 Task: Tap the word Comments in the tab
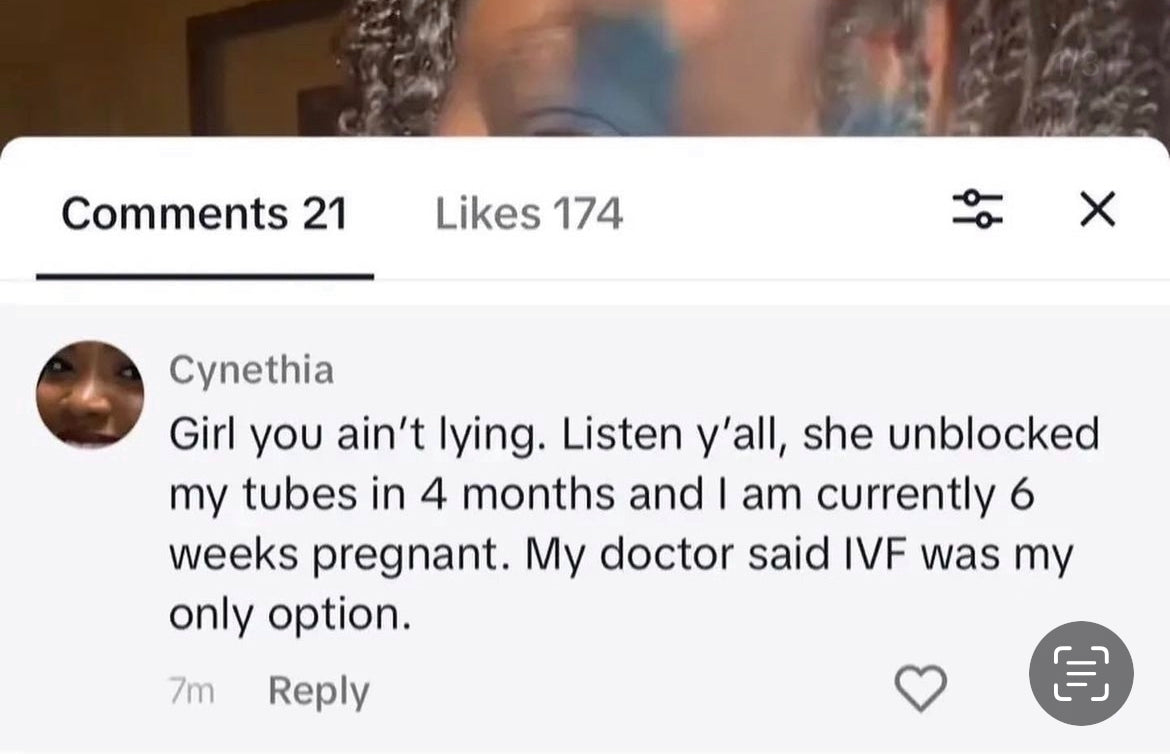click(x=175, y=214)
